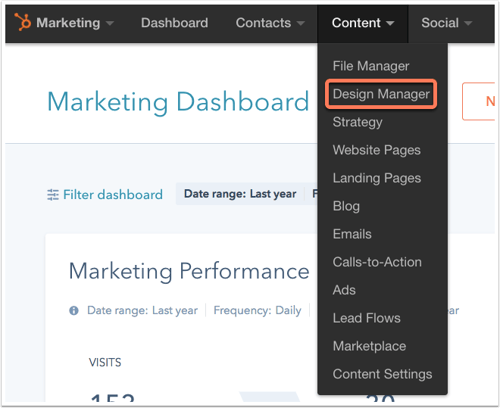Click the HubSpot sprocket logo

(23, 22)
